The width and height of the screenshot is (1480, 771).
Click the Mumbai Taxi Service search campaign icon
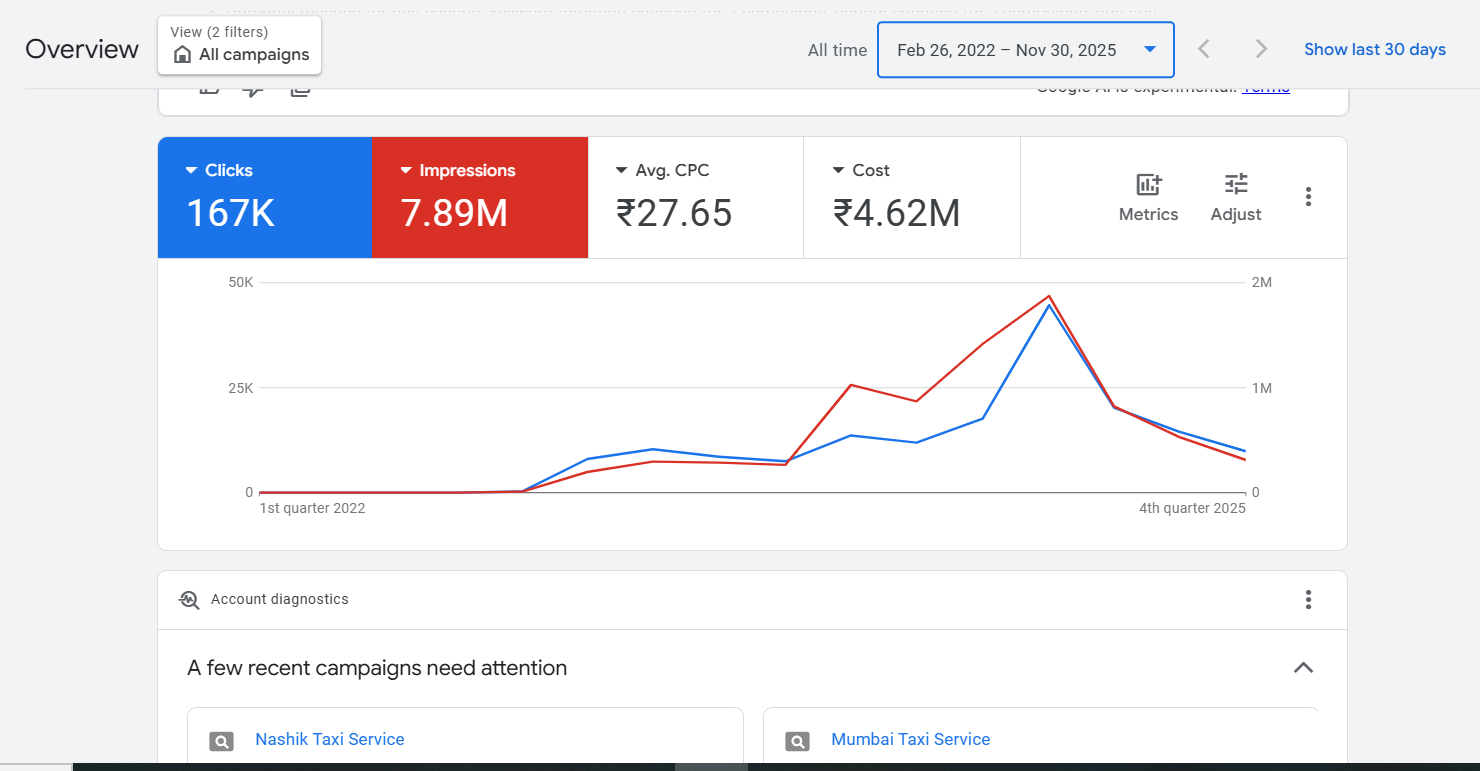click(797, 741)
